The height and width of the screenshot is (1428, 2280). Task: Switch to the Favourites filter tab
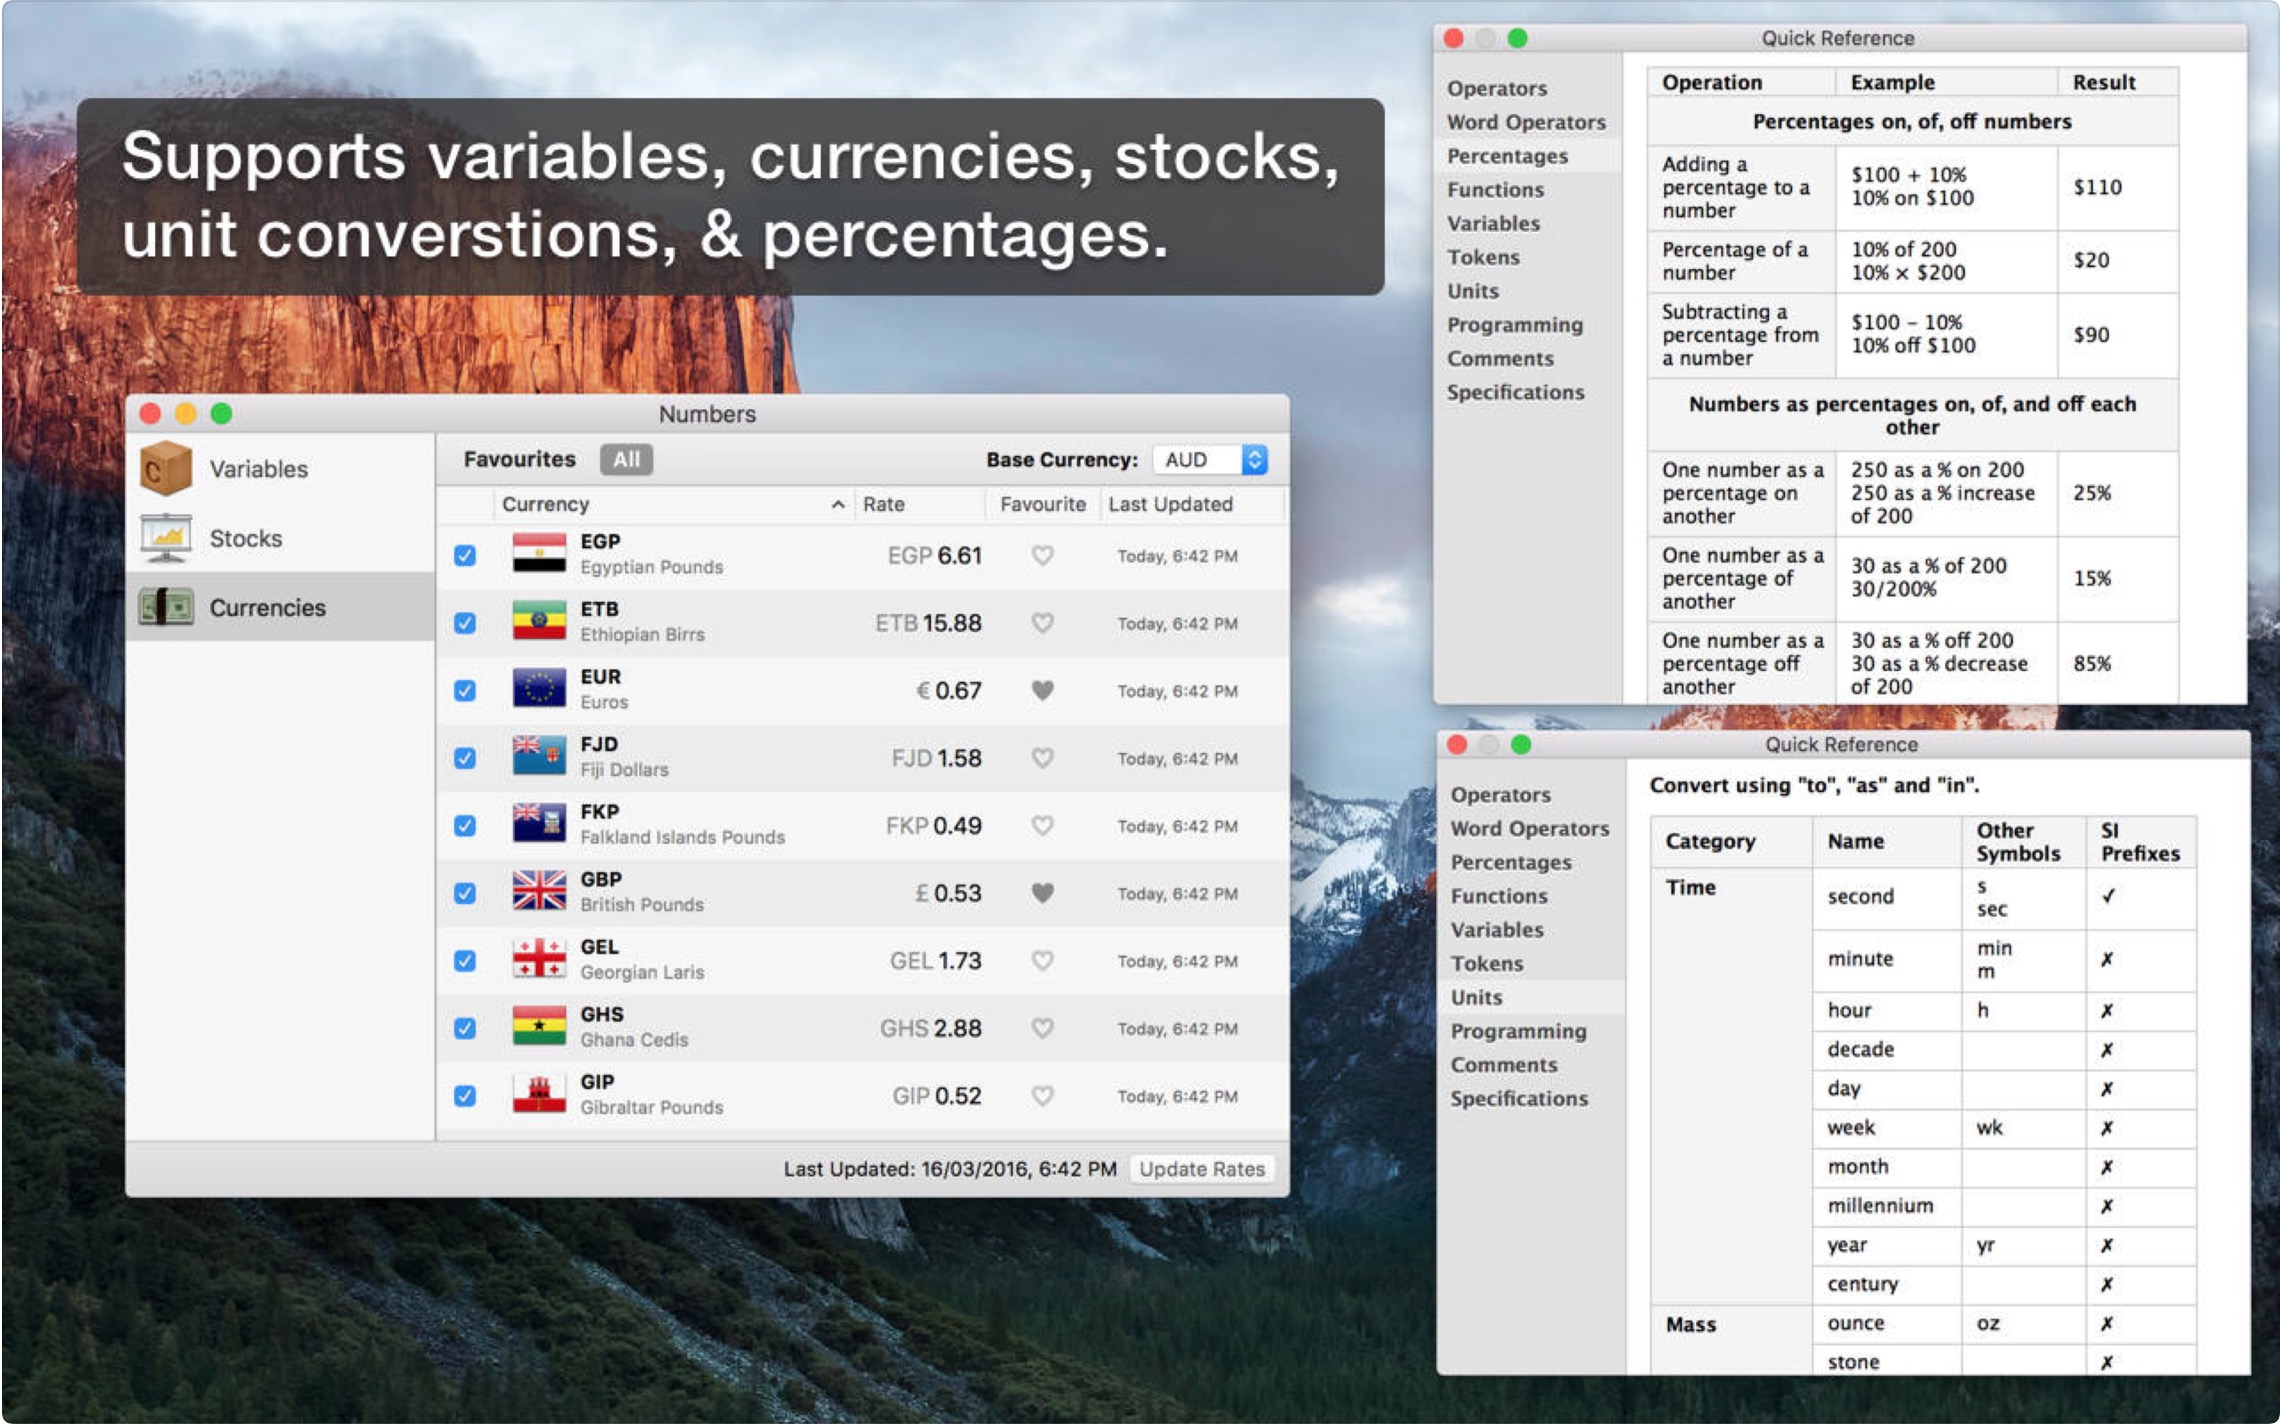[519, 459]
